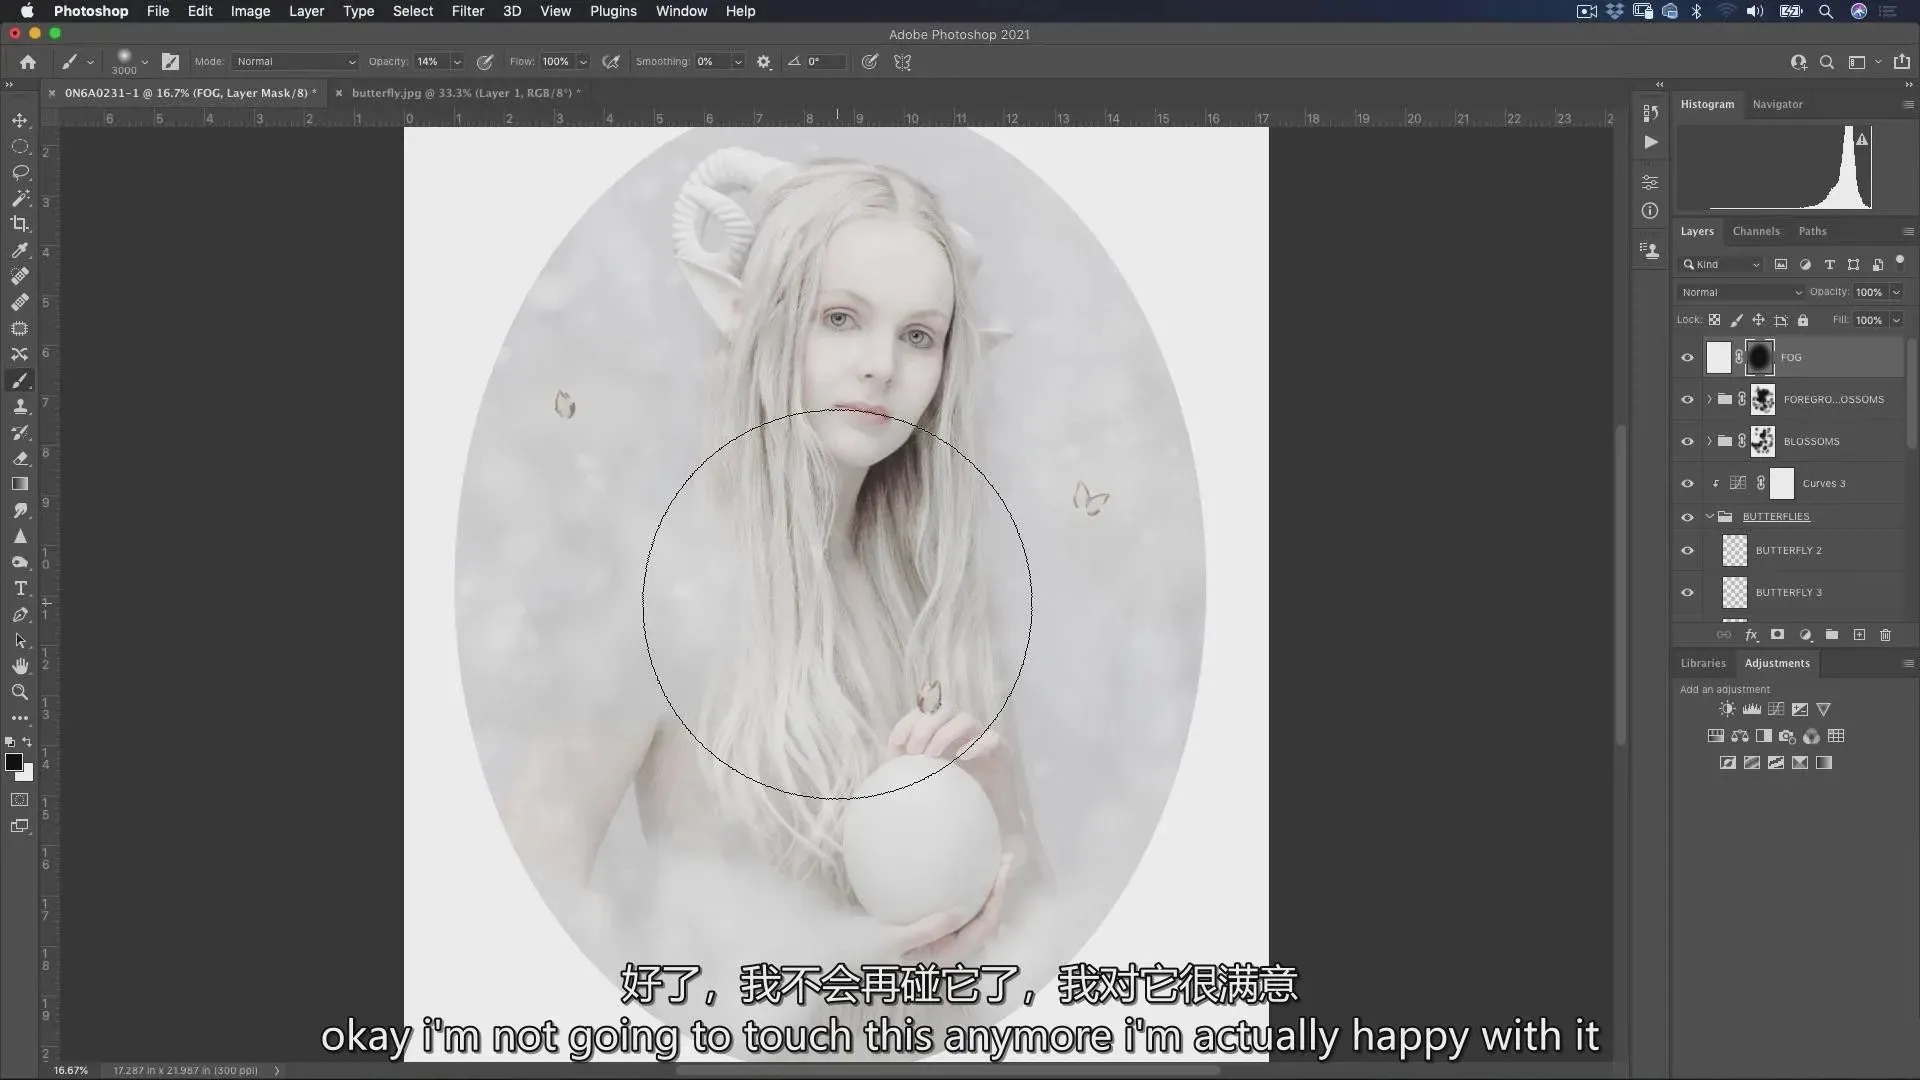Click the zoom percentage field in status bar
Viewport: 1920px width, 1080px height.
(x=70, y=1070)
